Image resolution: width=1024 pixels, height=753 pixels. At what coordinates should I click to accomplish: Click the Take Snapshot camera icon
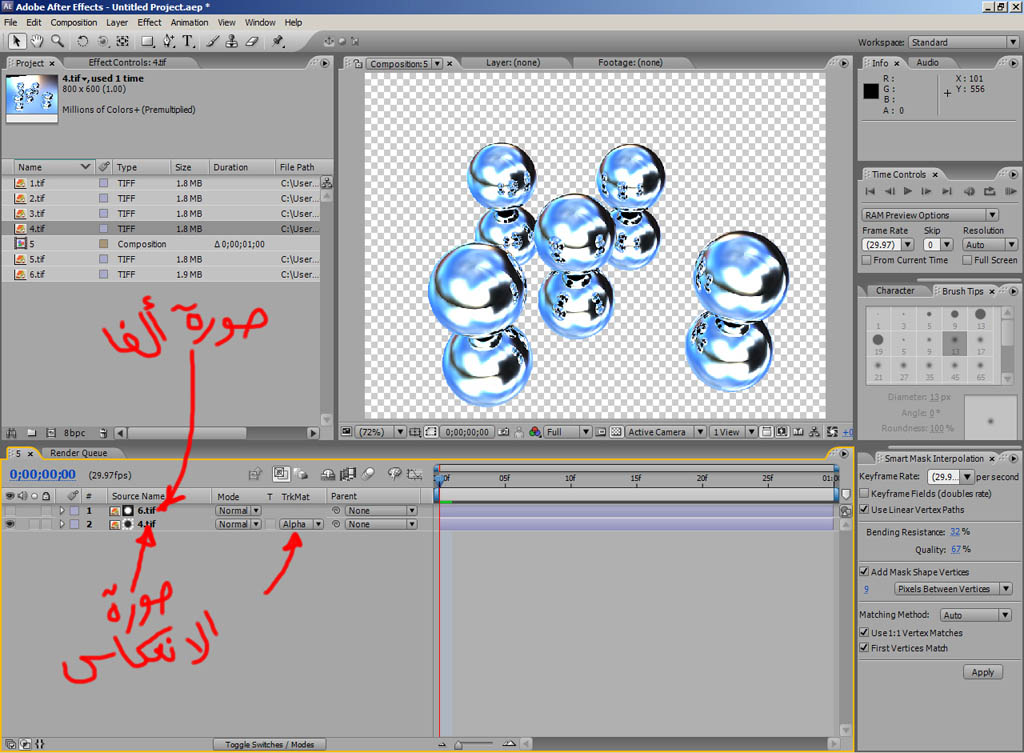(x=503, y=432)
